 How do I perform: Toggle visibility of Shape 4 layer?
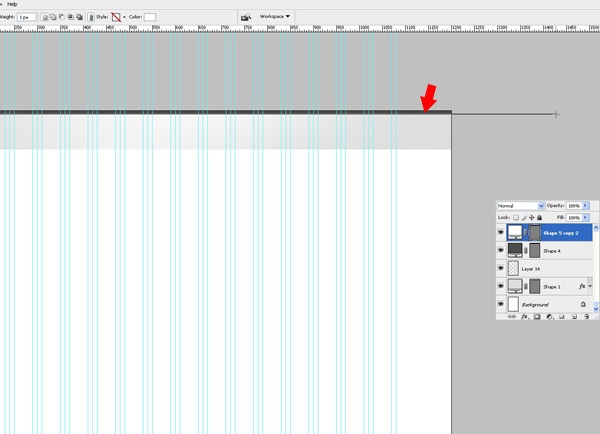tap(501, 250)
